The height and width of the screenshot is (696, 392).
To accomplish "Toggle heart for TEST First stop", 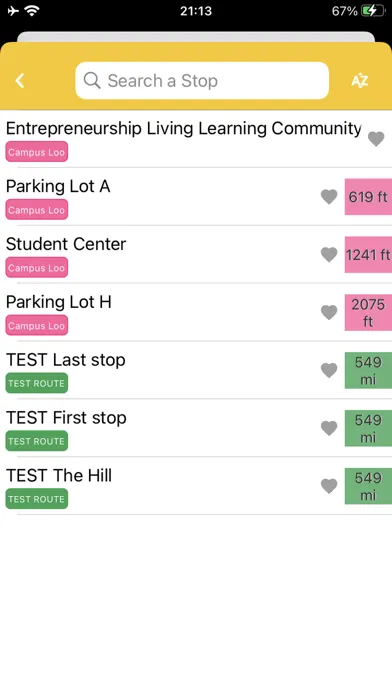I will click(x=329, y=428).
